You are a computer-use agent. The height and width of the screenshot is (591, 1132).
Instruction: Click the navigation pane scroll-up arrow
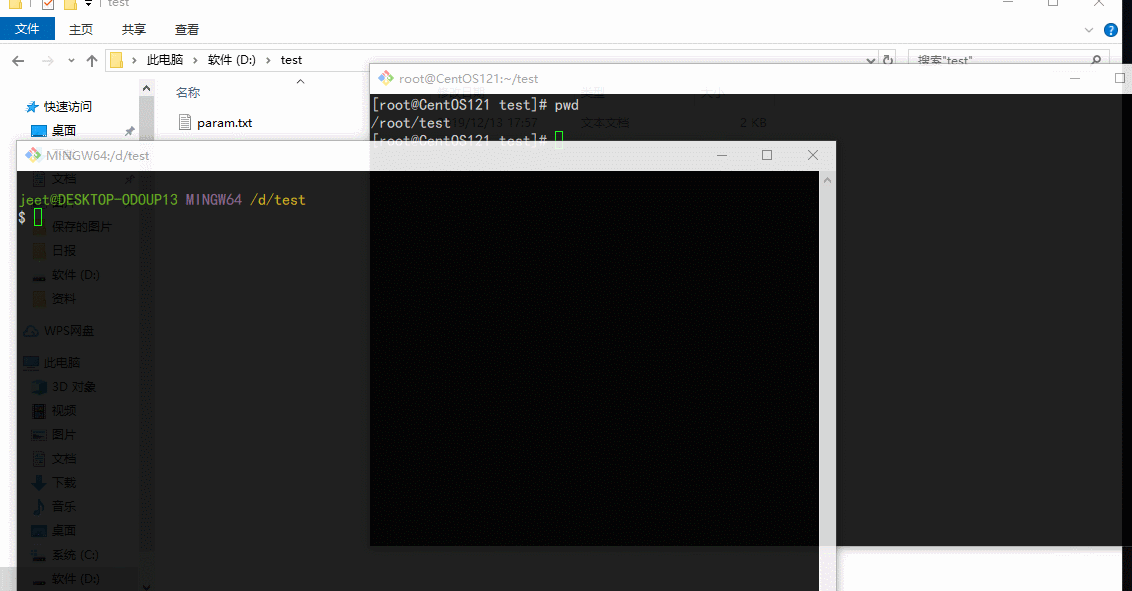click(147, 88)
